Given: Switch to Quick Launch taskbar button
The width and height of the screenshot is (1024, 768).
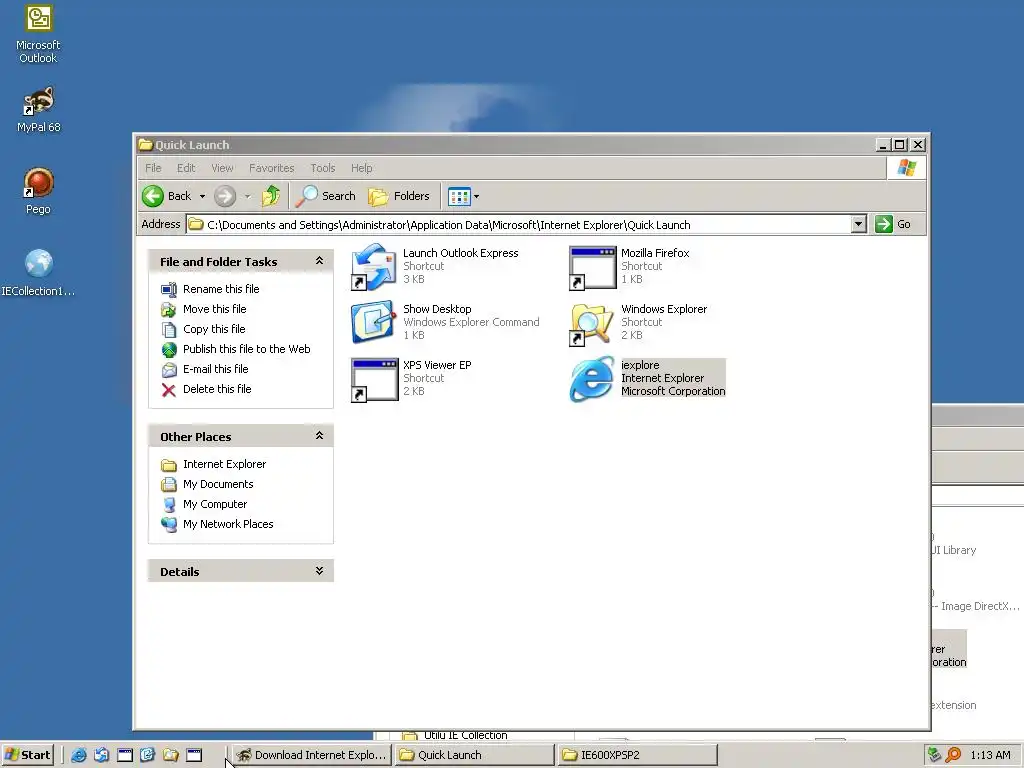Looking at the screenshot, I should point(474,755).
